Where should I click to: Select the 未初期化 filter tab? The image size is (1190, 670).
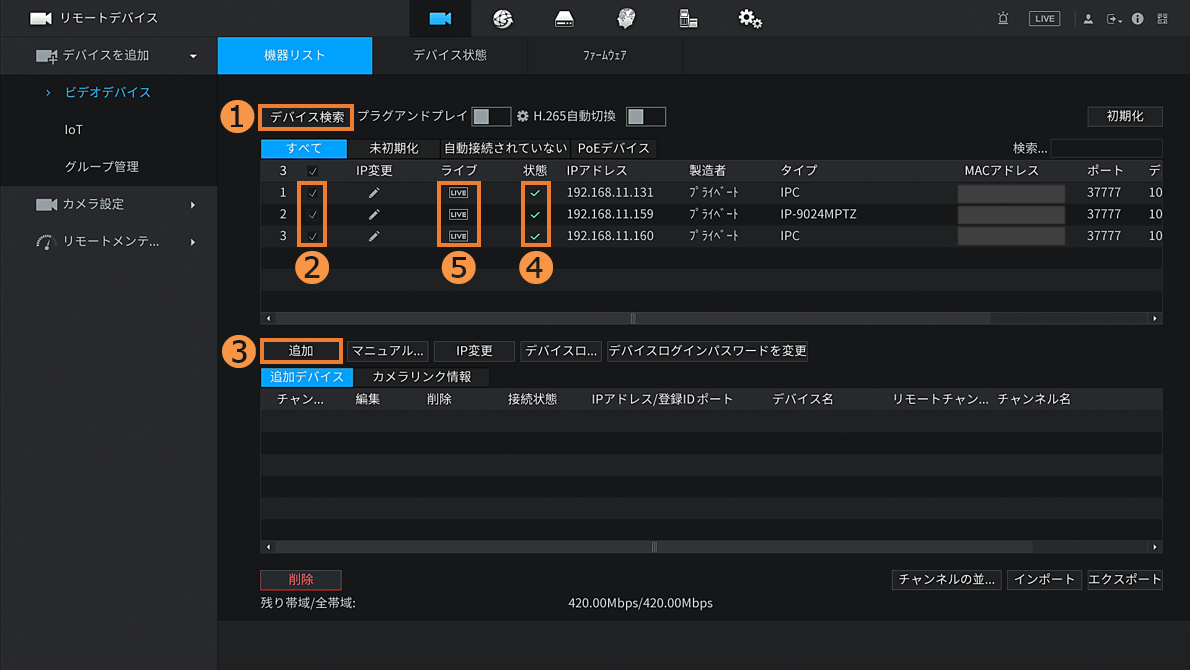(394, 149)
